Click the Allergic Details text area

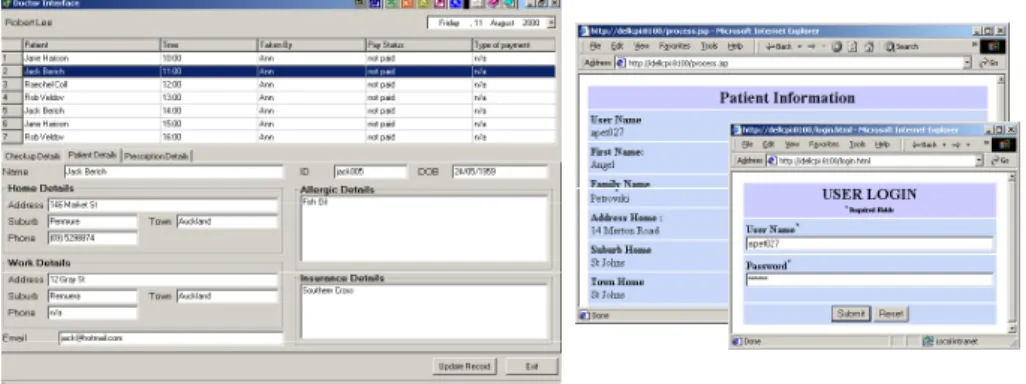coord(424,229)
